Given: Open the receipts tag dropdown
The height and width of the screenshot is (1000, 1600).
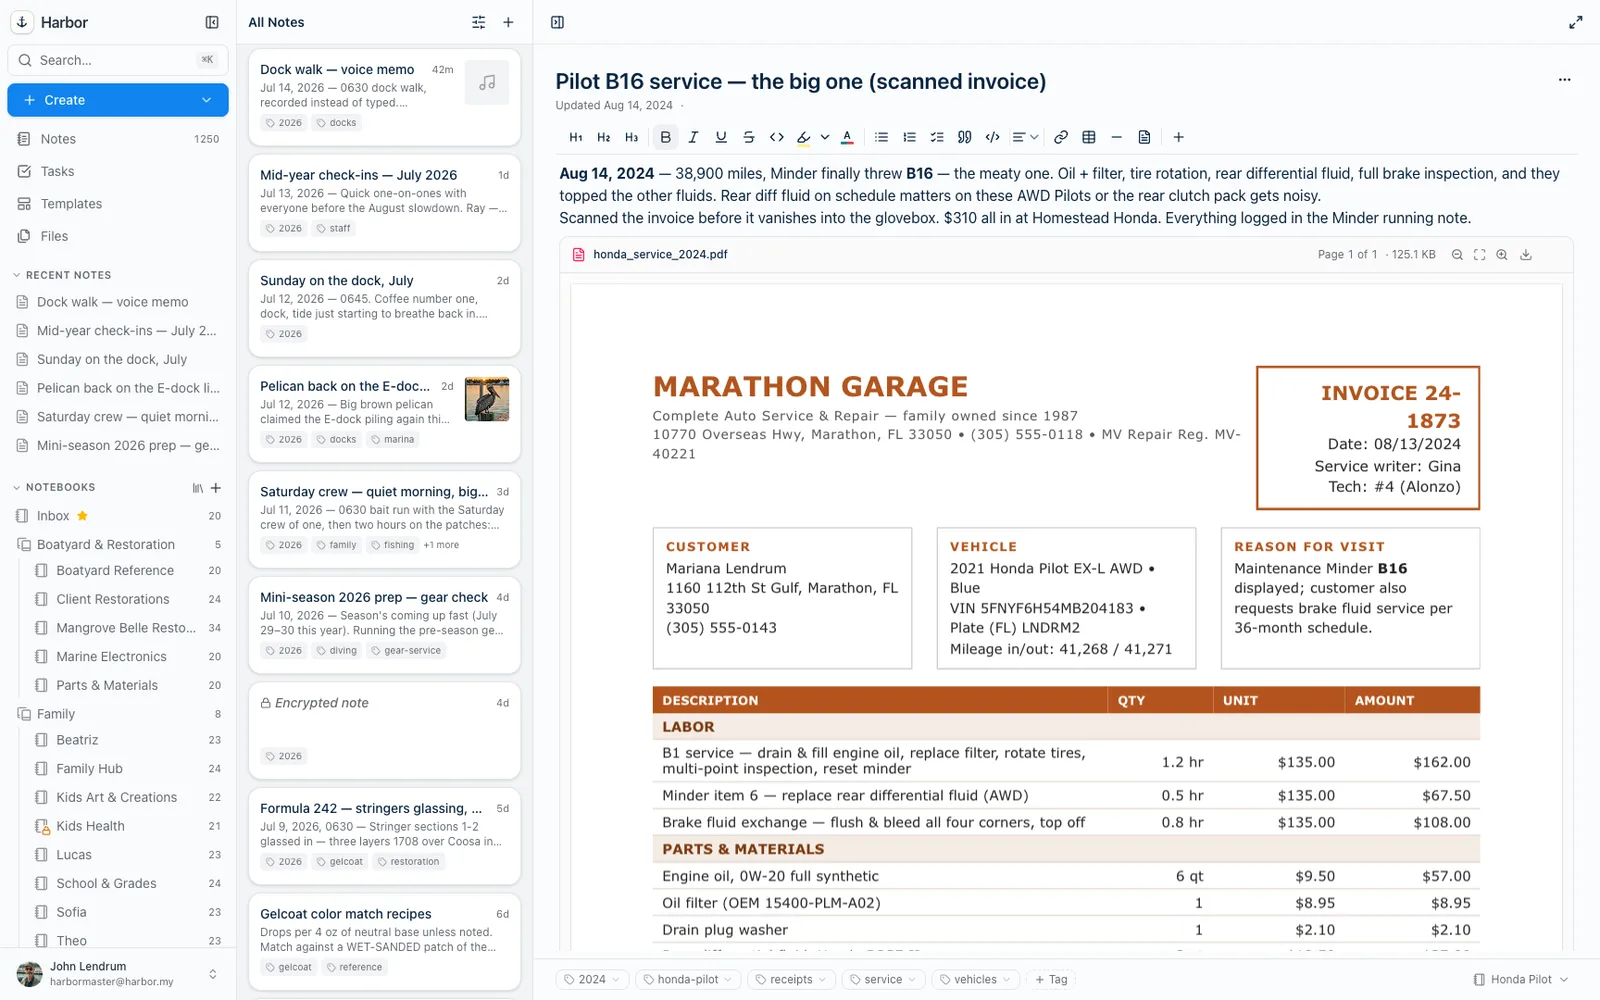Looking at the screenshot, I should tap(791, 980).
